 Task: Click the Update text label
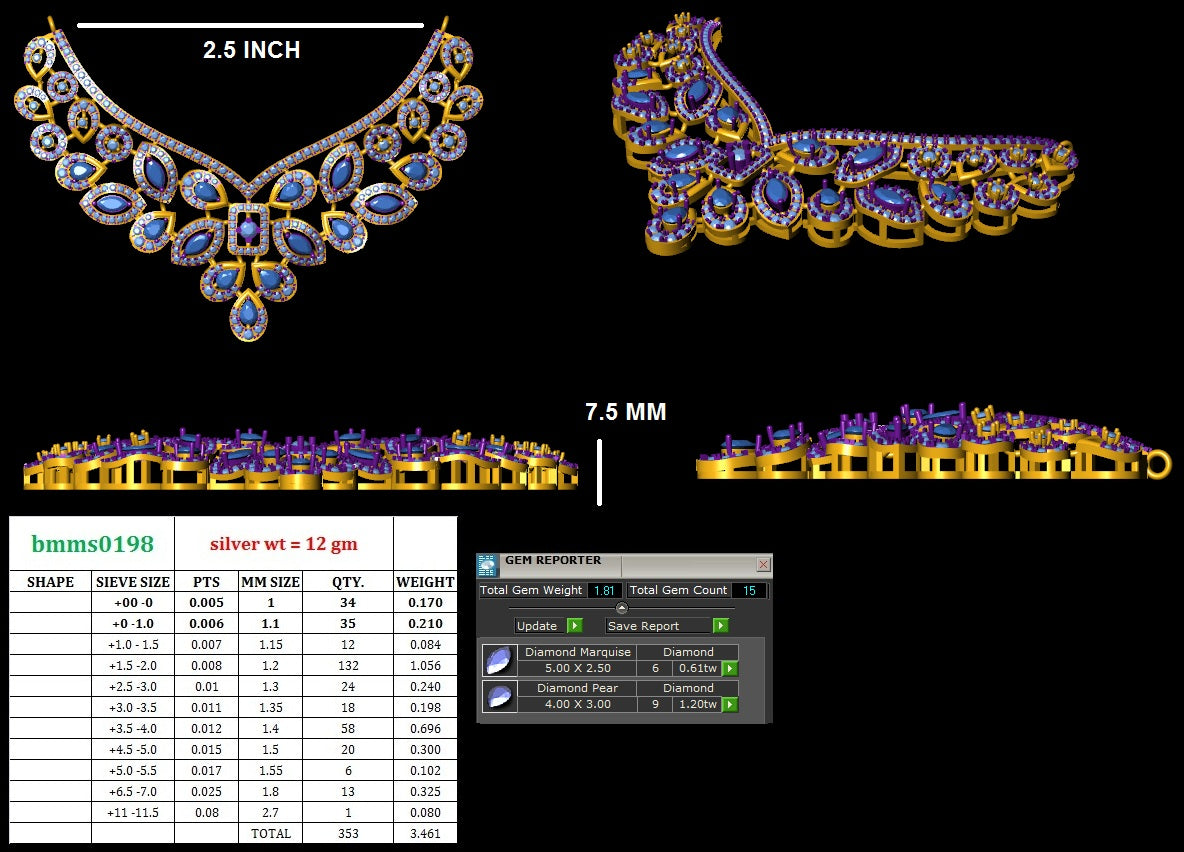[537, 626]
